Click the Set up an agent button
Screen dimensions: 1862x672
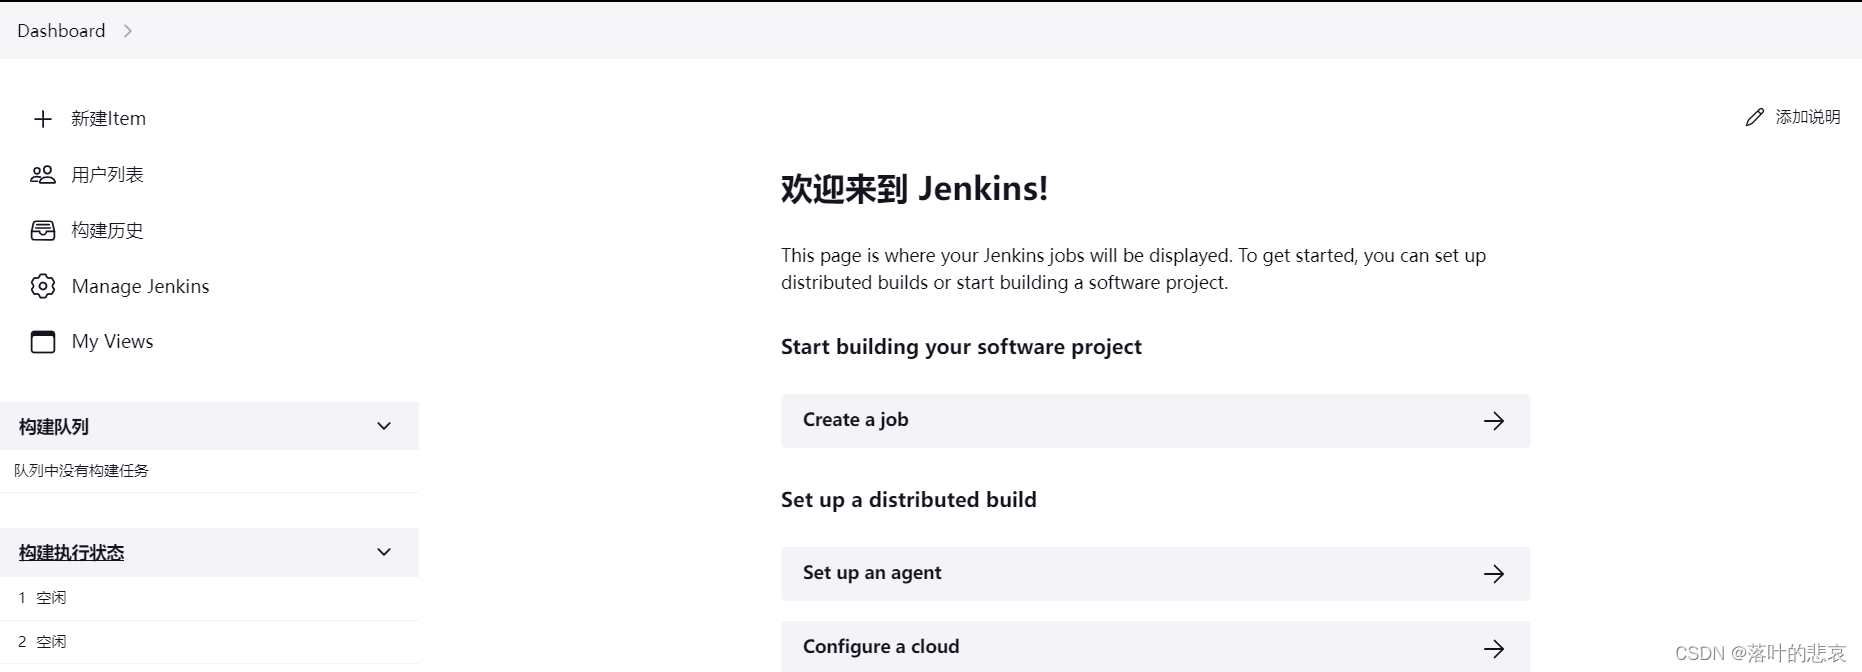tap(1155, 574)
